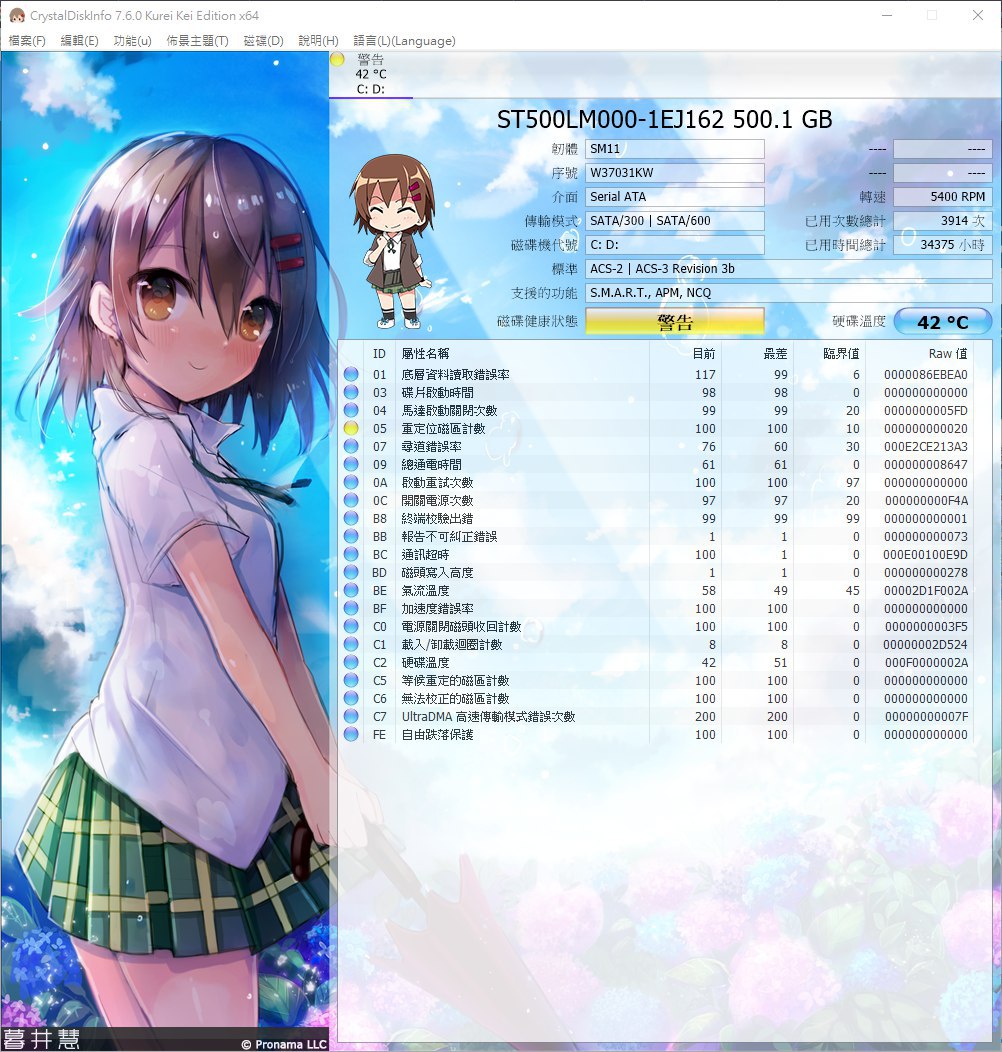Image resolution: width=1002 pixels, height=1052 pixels.
Task: Click the 臨界值 column header
Action: [842, 354]
